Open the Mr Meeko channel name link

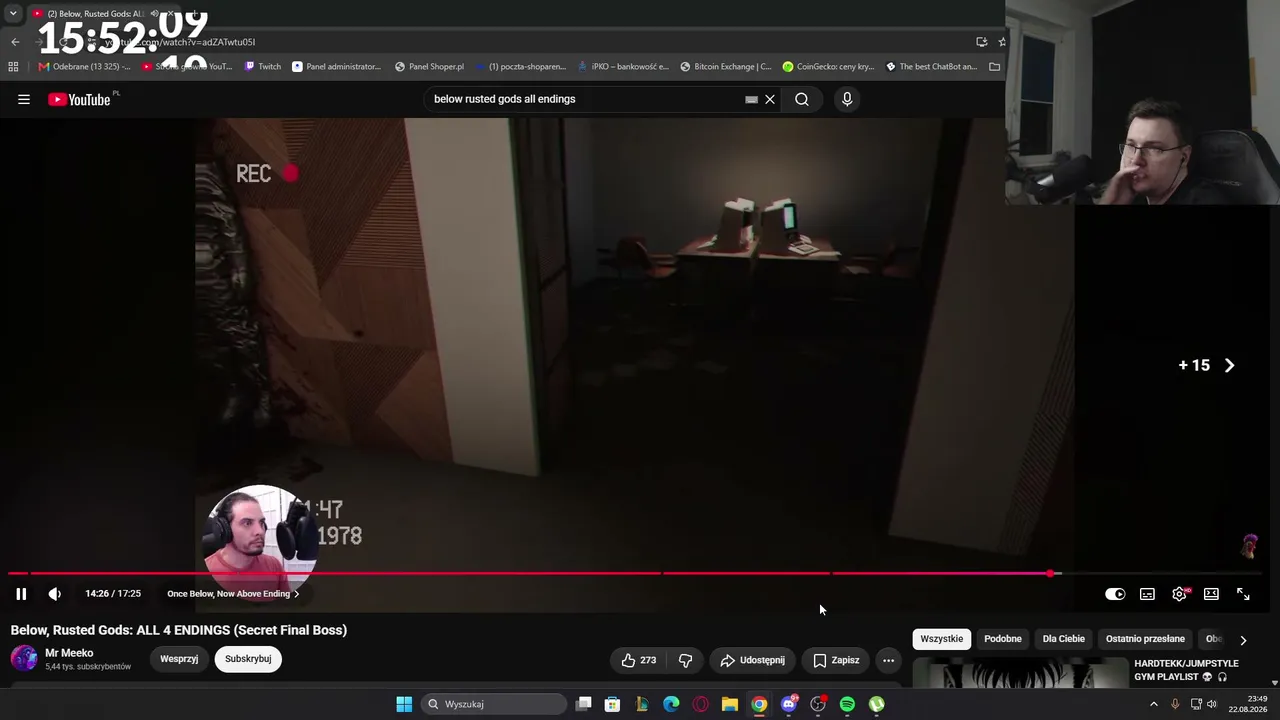(x=69, y=653)
